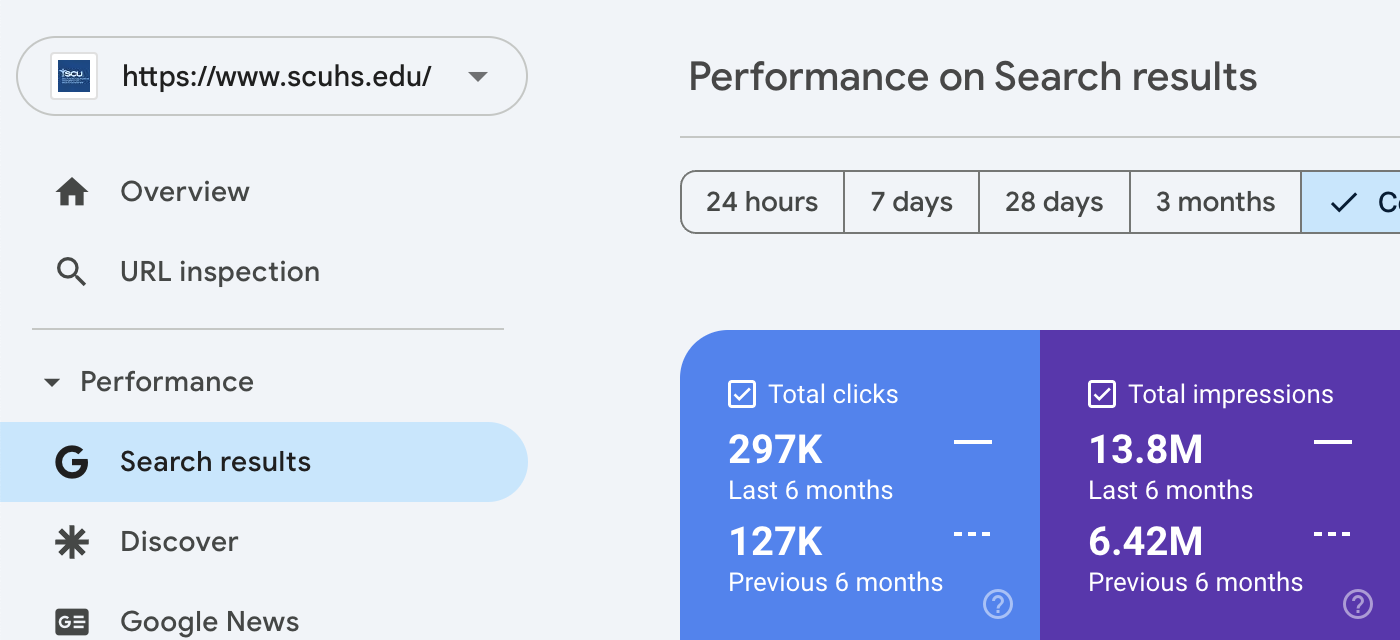
Task: Open help icon on Total impressions card
Action: click(x=1358, y=604)
